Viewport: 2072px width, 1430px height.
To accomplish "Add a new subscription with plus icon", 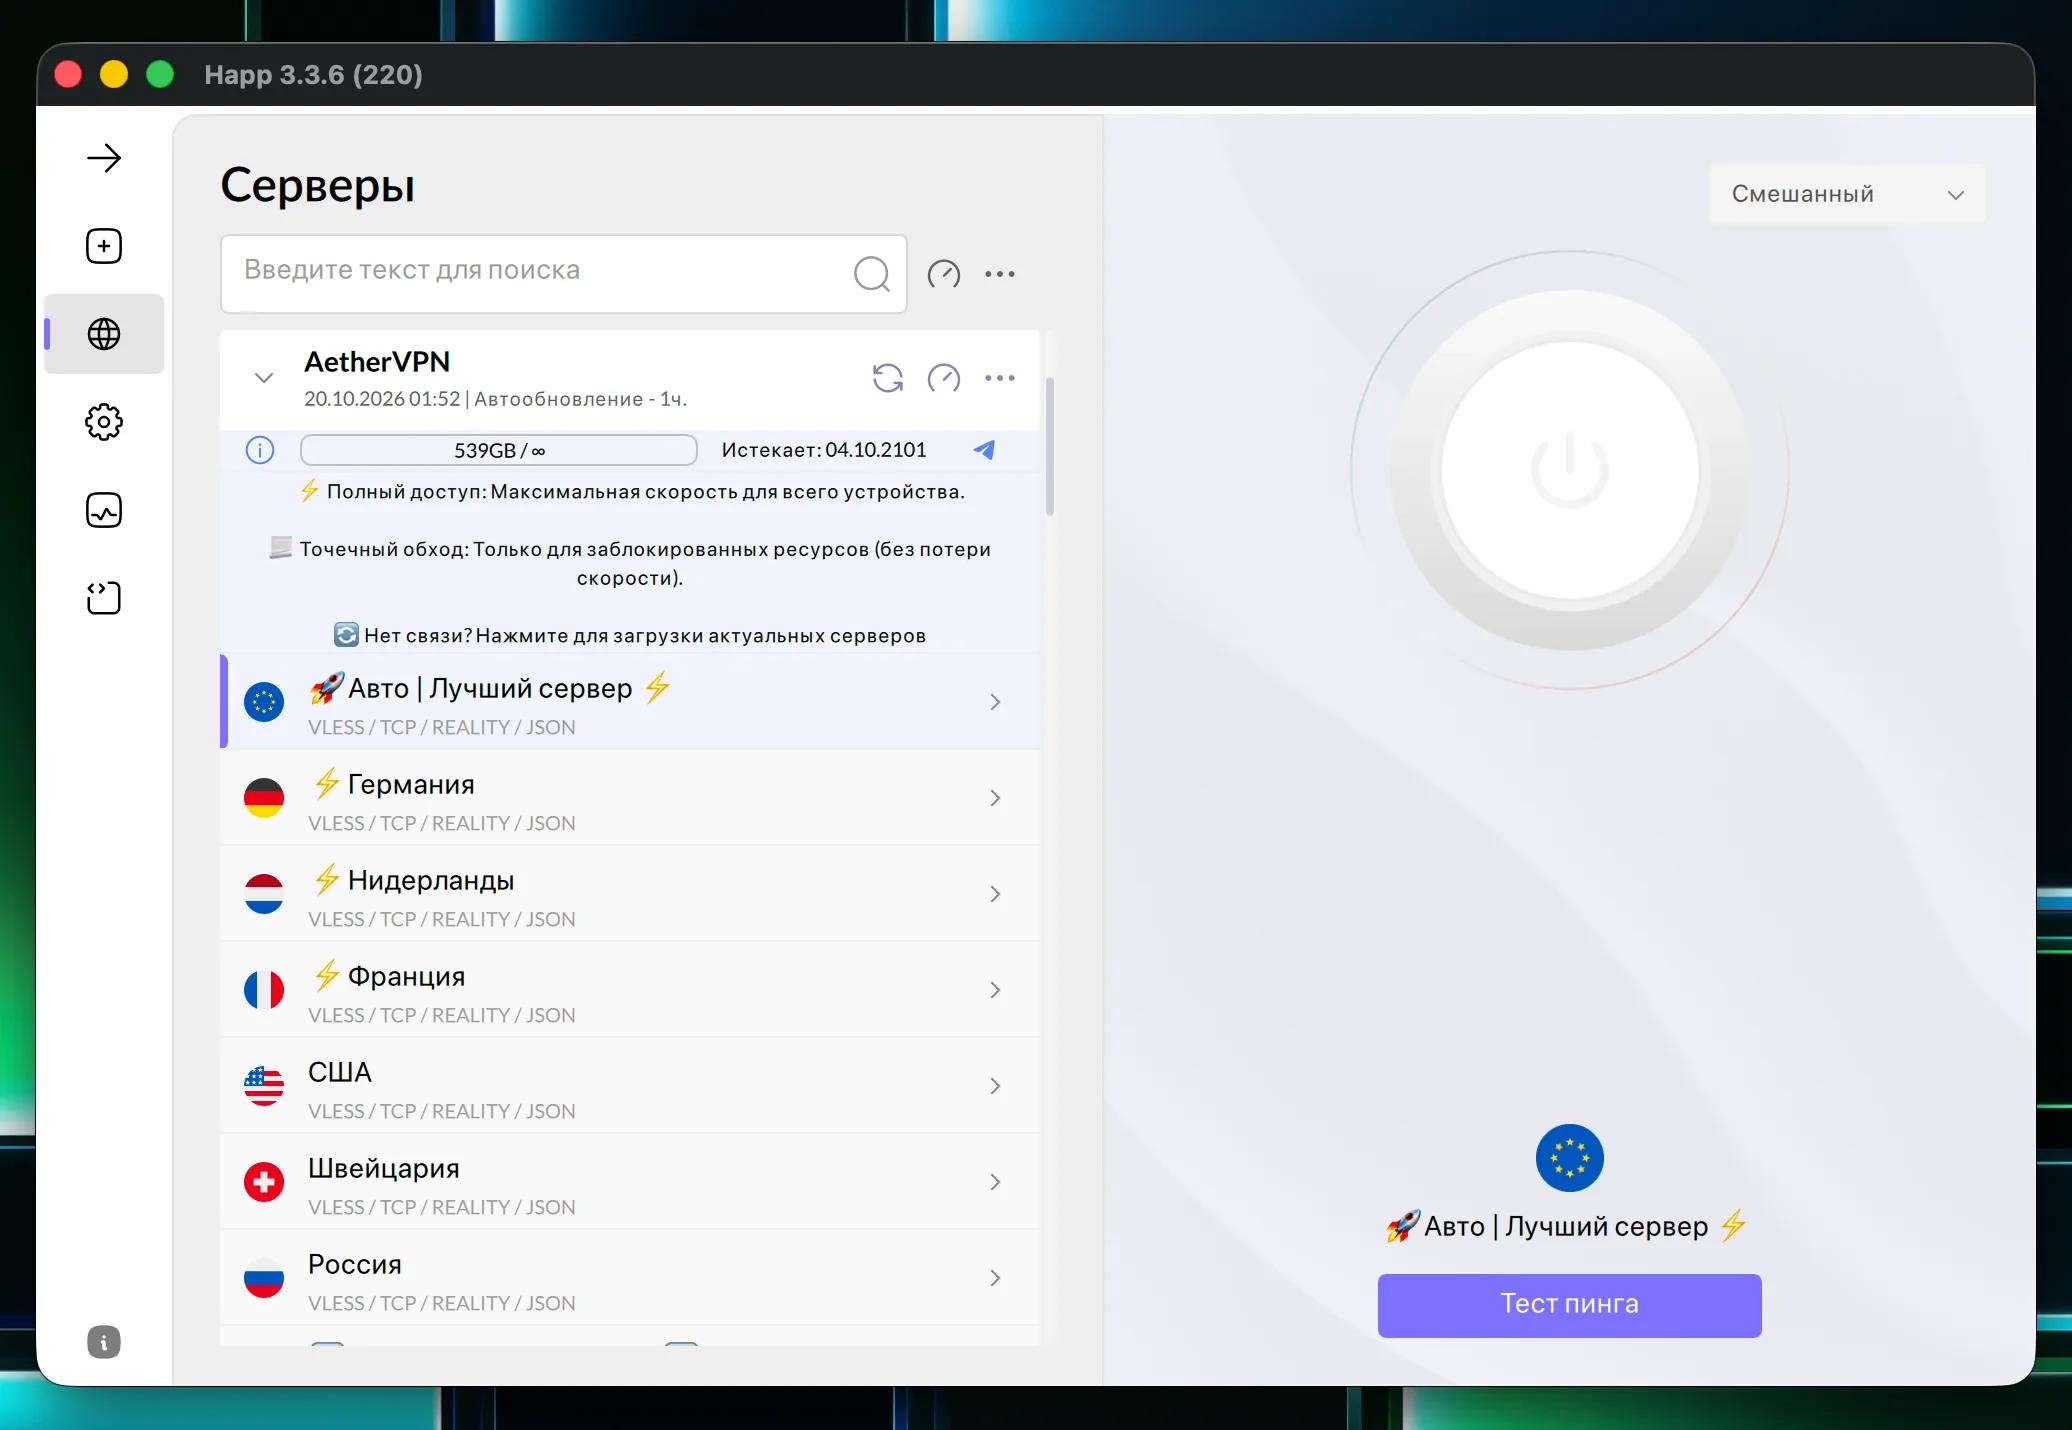I will point(104,246).
